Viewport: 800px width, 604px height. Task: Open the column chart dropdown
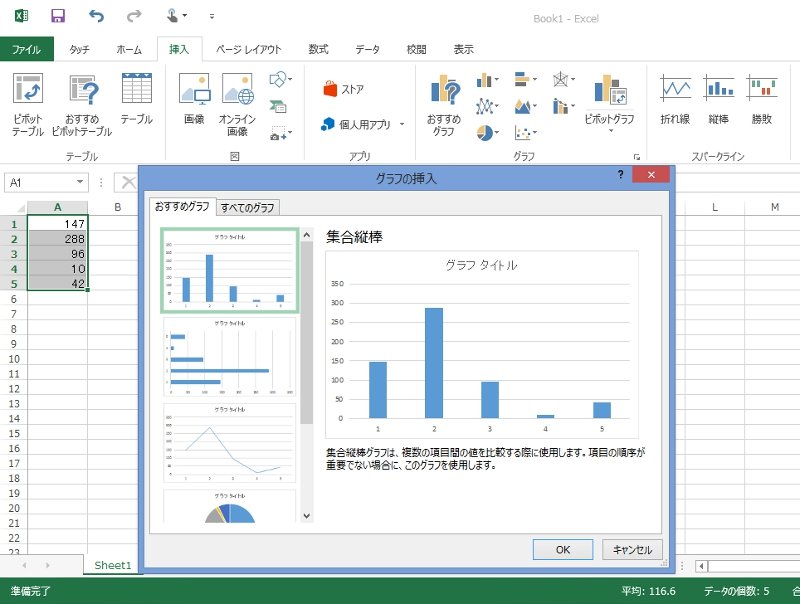(487, 80)
